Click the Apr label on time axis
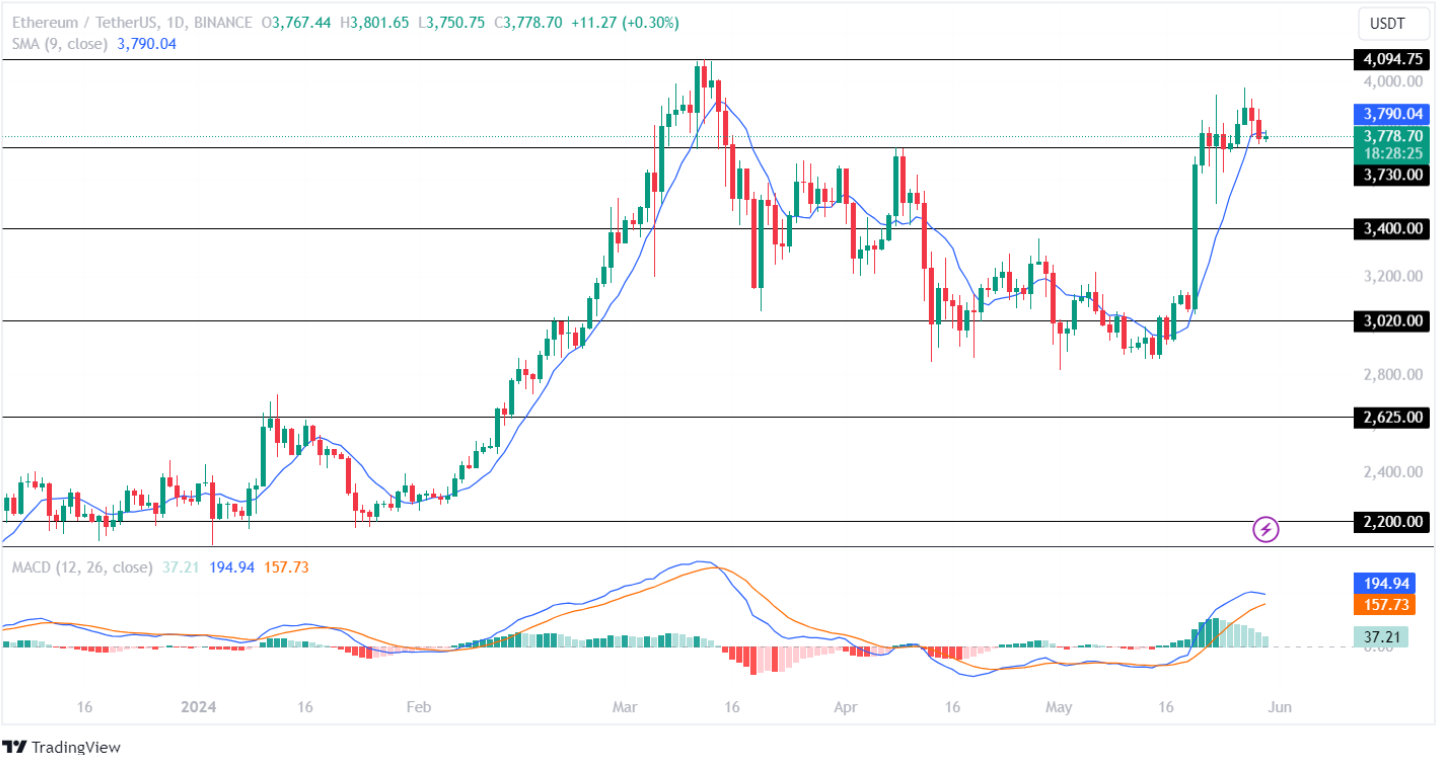Image resolution: width=1438 pixels, height=757 pixels. (x=846, y=707)
